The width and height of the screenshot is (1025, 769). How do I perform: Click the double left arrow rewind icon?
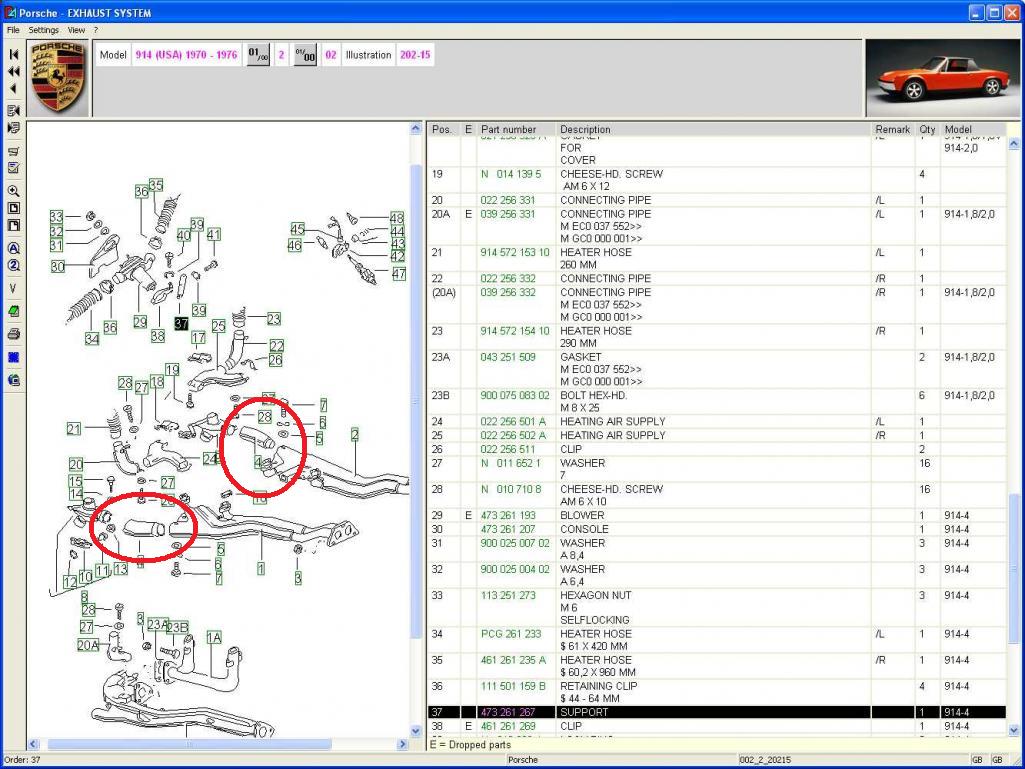tap(13, 71)
